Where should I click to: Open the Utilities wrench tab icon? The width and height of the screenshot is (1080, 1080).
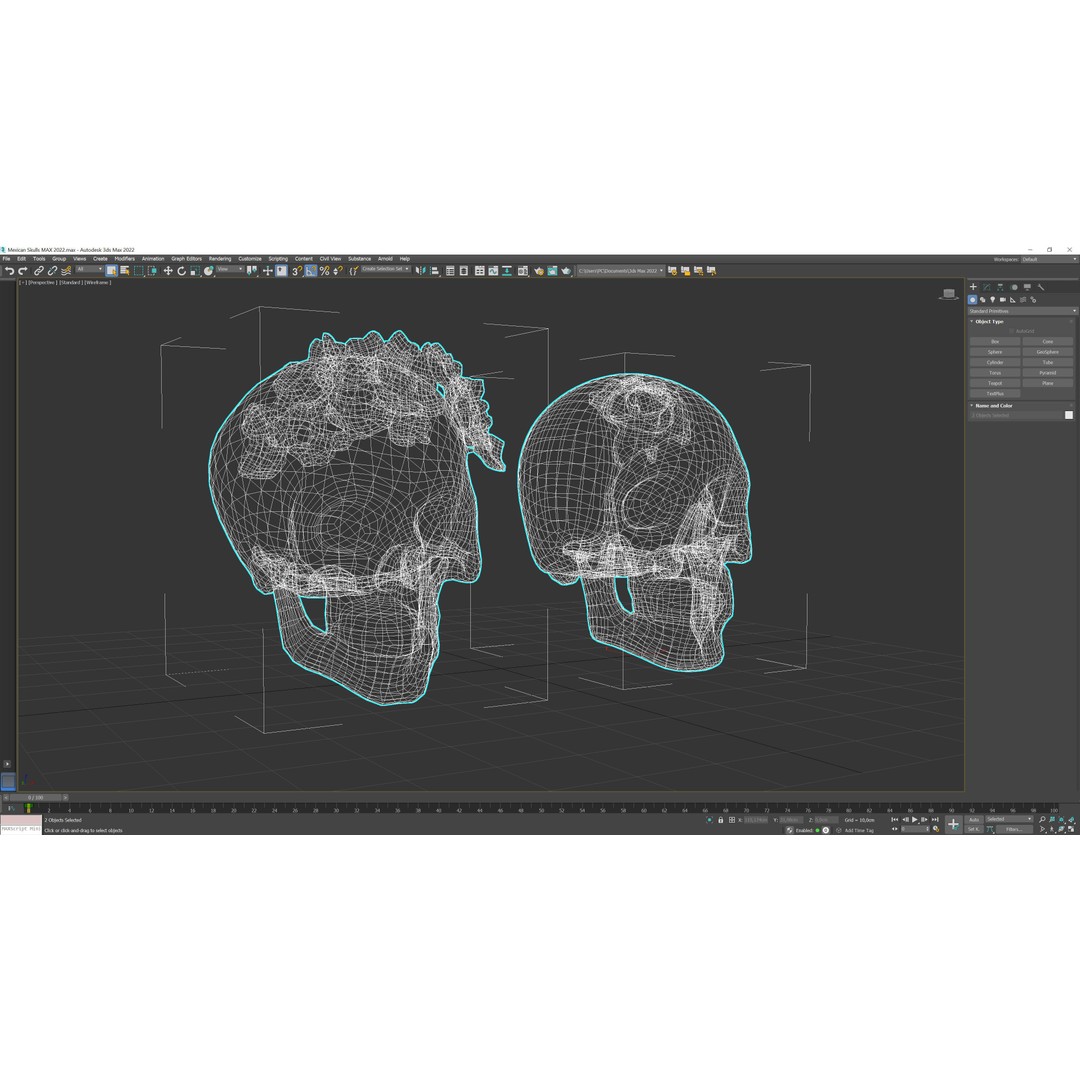pyautogui.click(x=1041, y=287)
